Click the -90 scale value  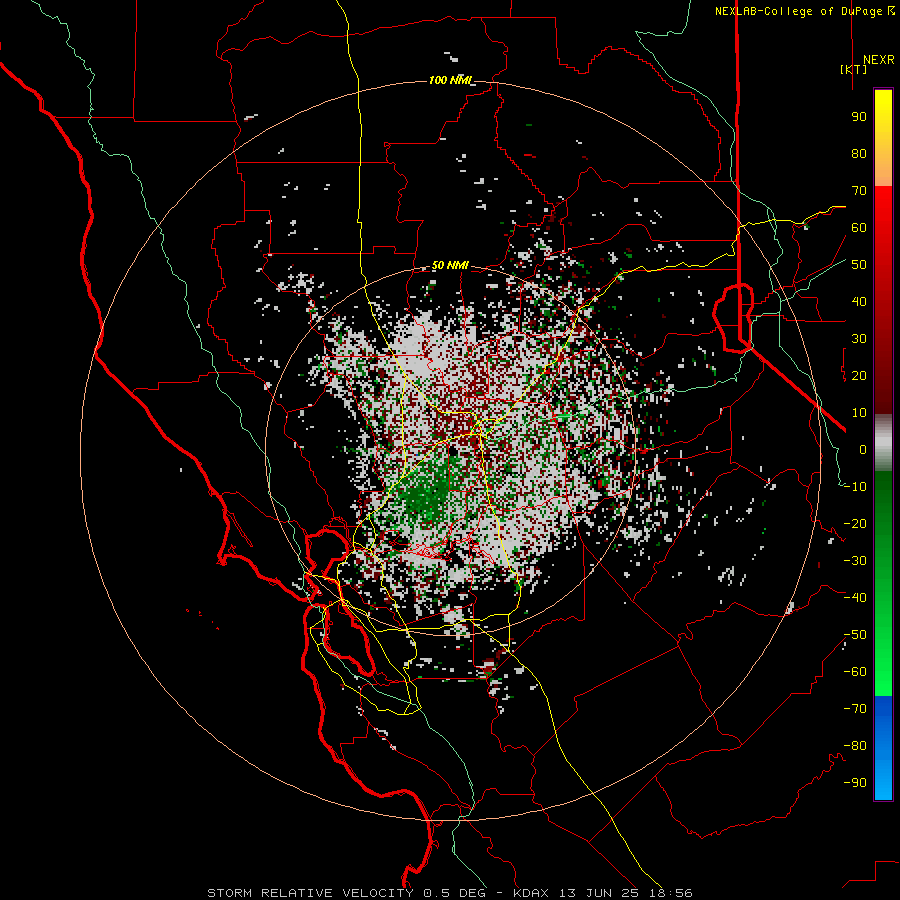pos(855,783)
